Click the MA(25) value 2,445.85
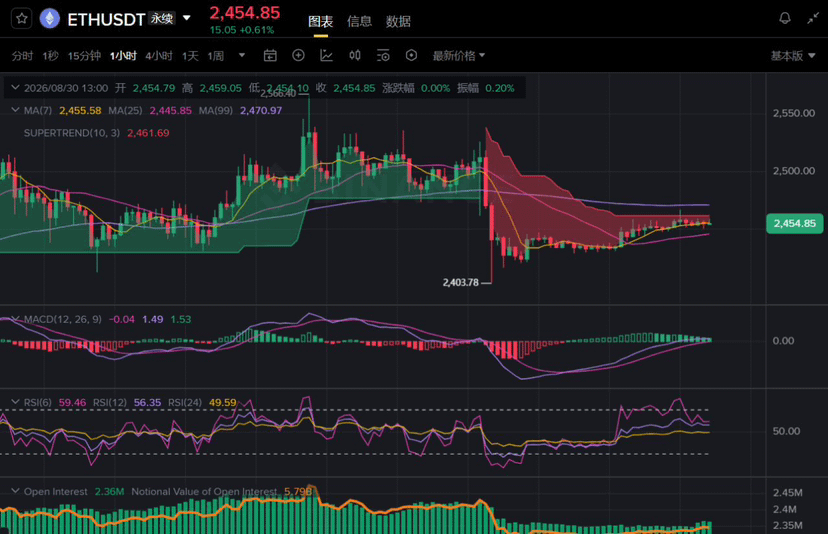This screenshot has width=828, height=534. coord(171,110)
